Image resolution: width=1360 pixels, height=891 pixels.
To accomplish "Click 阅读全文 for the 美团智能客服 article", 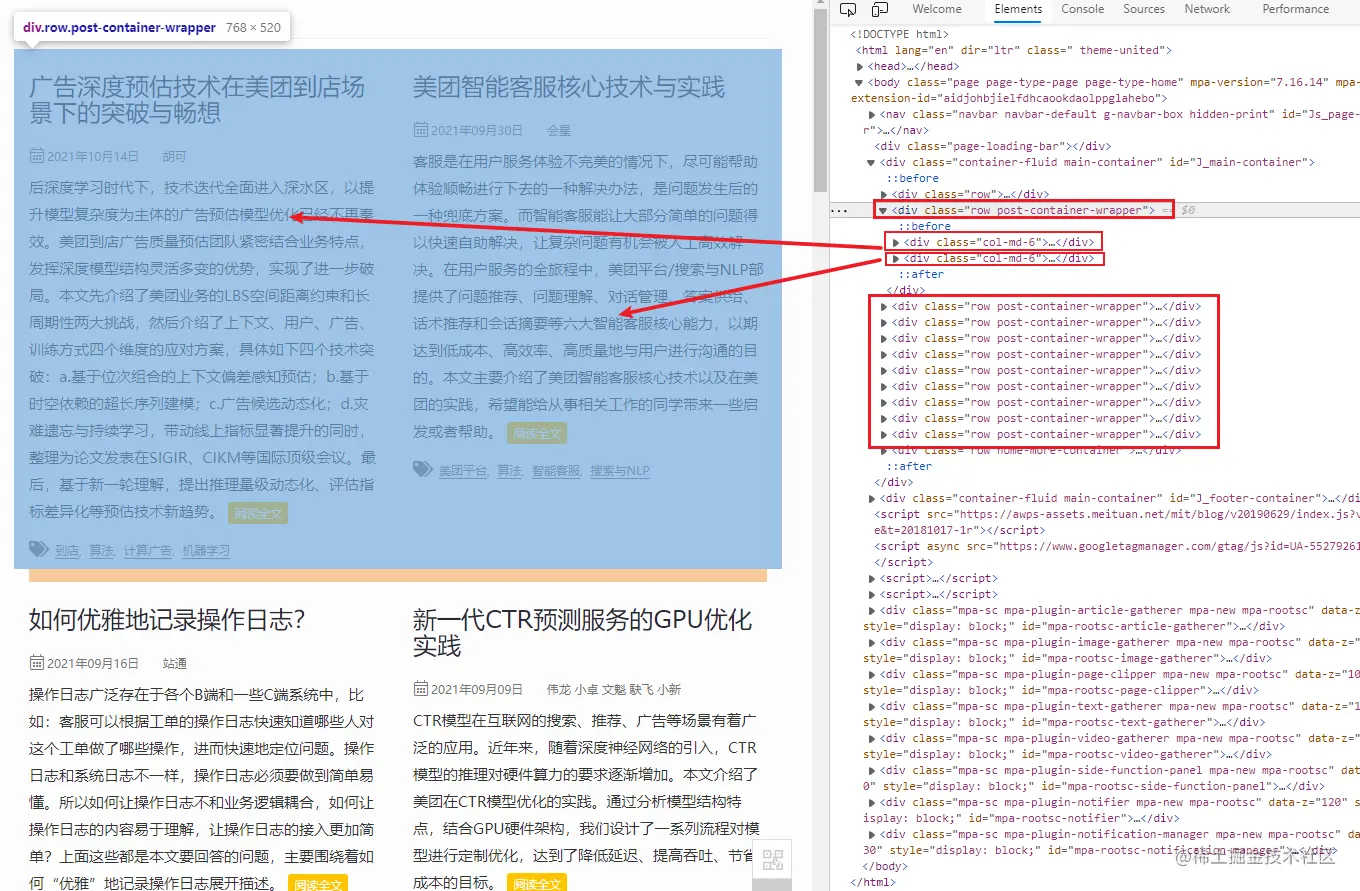I will [537, 433].
